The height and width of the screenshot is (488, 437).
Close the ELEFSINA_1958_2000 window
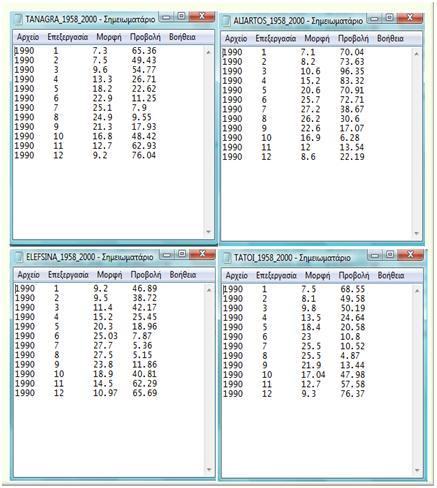point(202,254)
